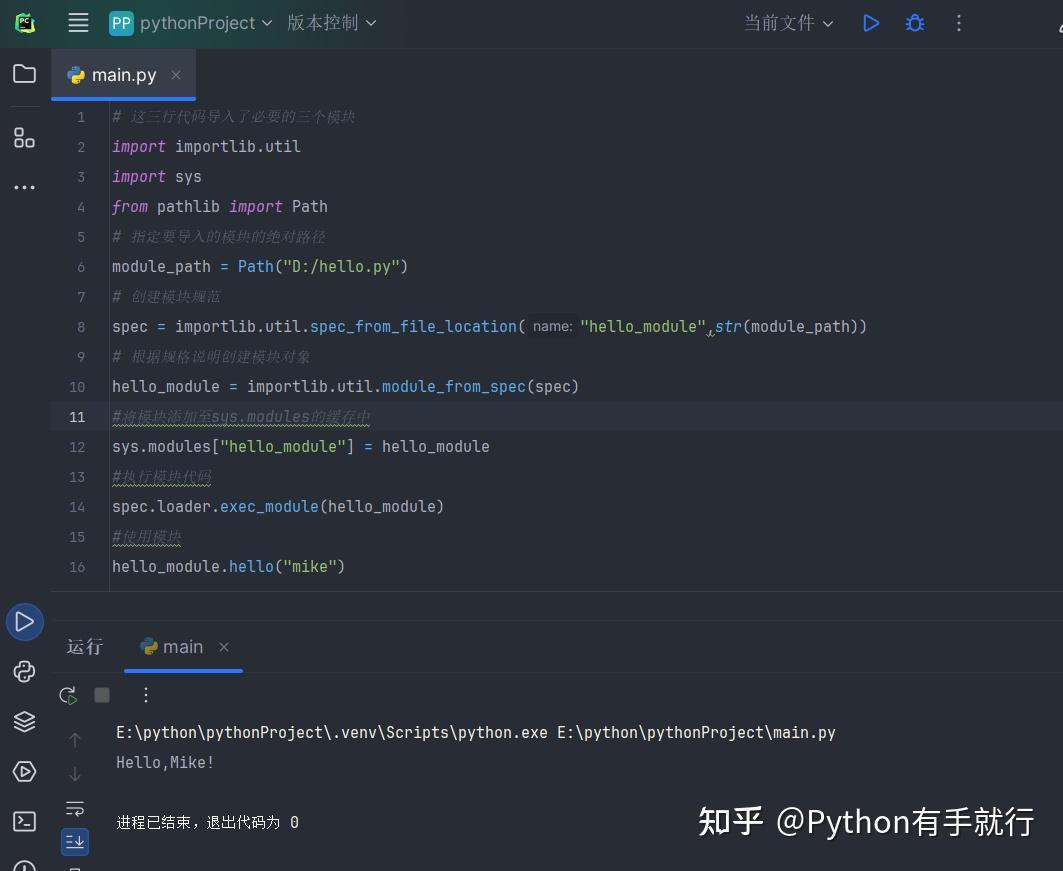
Task: Expand the 版本控制 dropdown
Action: tap(331, 23)
